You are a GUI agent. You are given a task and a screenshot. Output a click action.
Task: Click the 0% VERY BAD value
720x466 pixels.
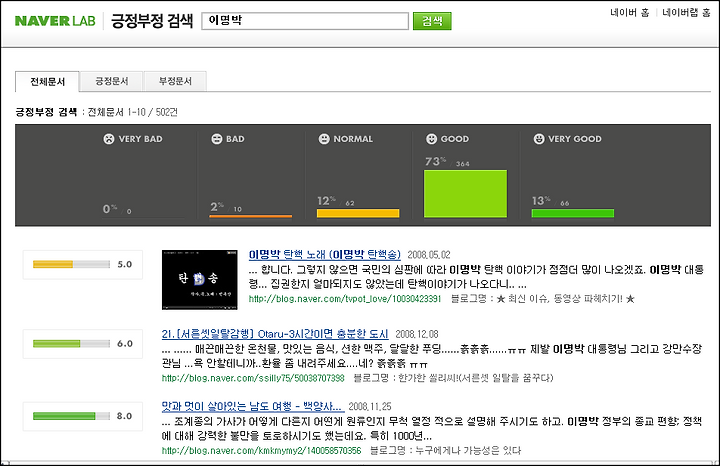point(110,209)
